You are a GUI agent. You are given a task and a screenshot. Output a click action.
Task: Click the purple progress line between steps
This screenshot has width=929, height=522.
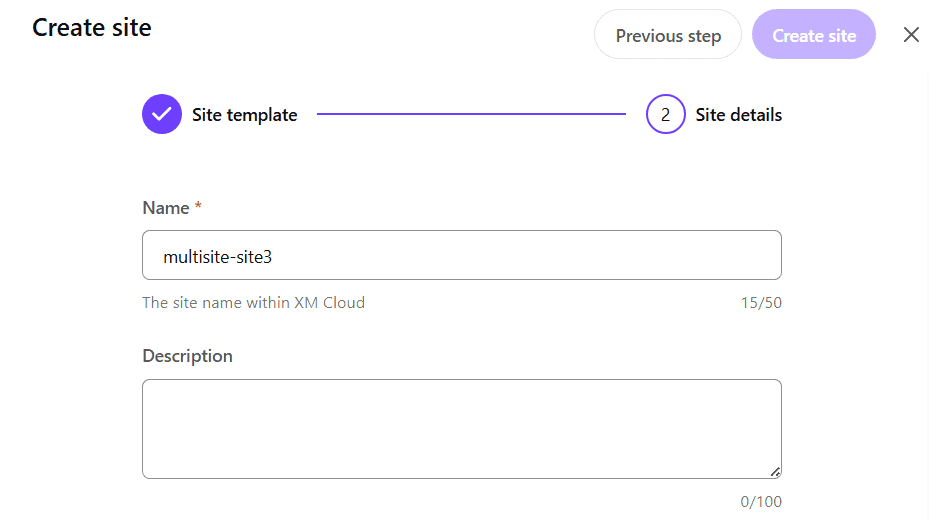click(x=471, y=114)
